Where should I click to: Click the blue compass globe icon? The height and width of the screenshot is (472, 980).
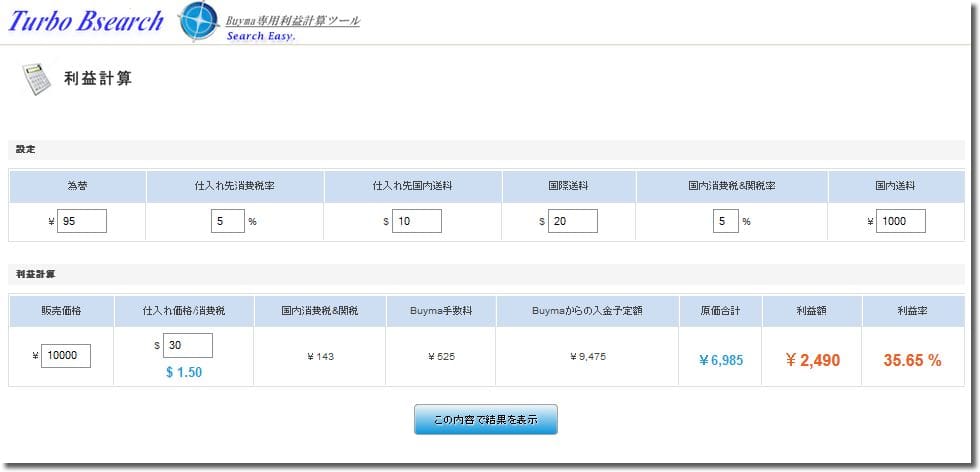[199, 21]
